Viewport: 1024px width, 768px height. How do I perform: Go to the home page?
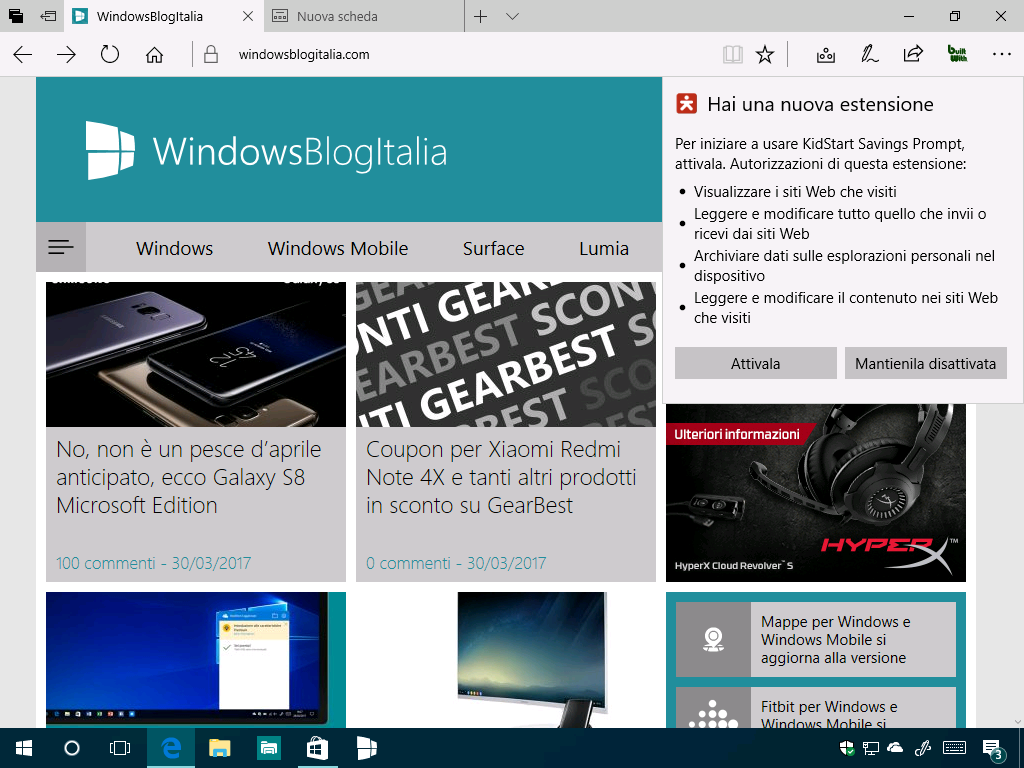pyautogui.click(x=154, y=54)
